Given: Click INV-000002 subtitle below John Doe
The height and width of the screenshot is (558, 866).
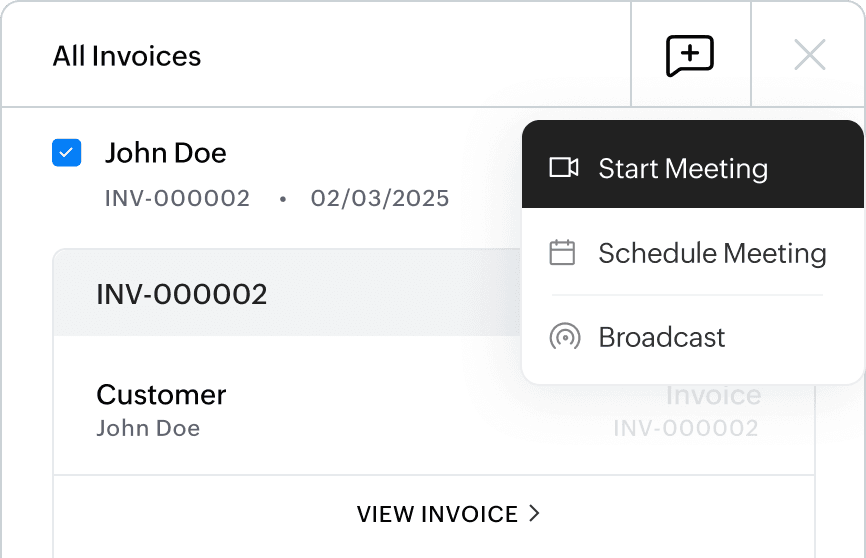Looking at the screenshot, I should coord(177,198).
